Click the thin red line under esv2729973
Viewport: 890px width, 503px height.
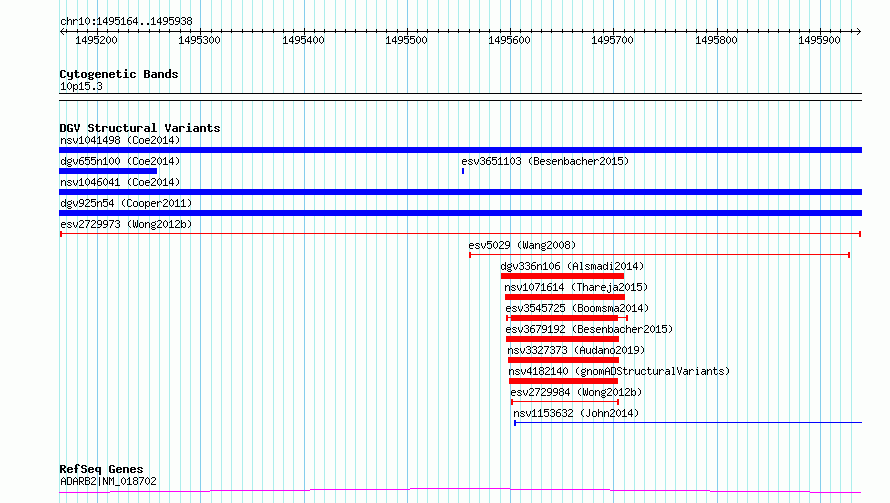pos(460,234)
